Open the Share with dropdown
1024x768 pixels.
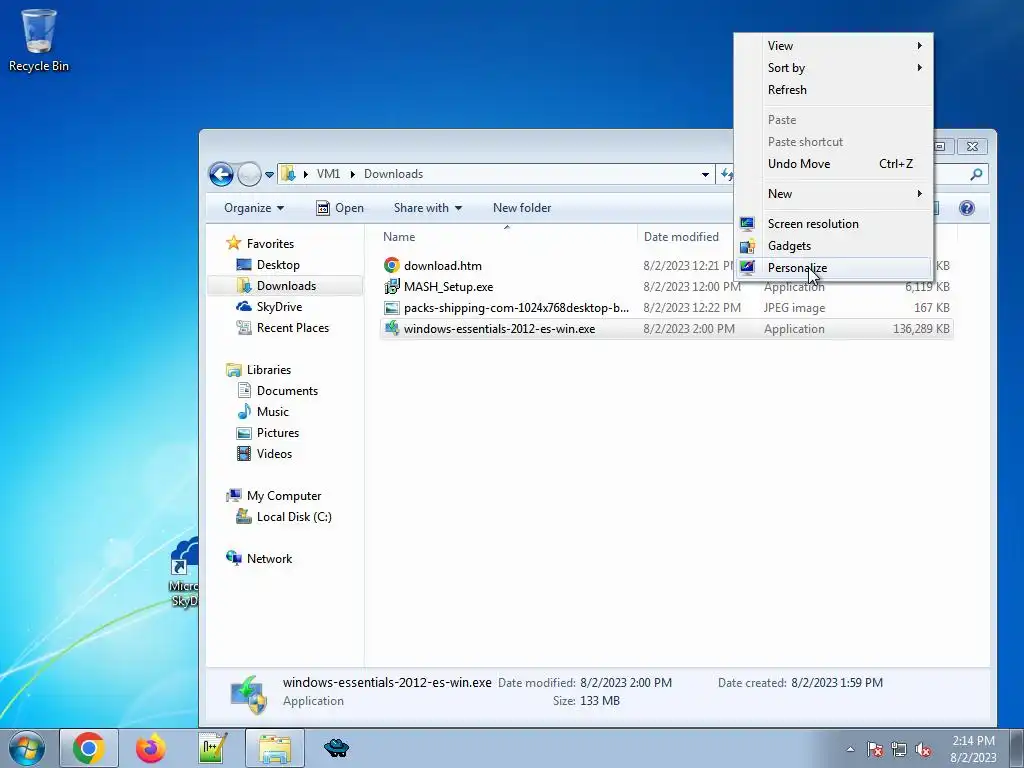(x=428, y=208)
